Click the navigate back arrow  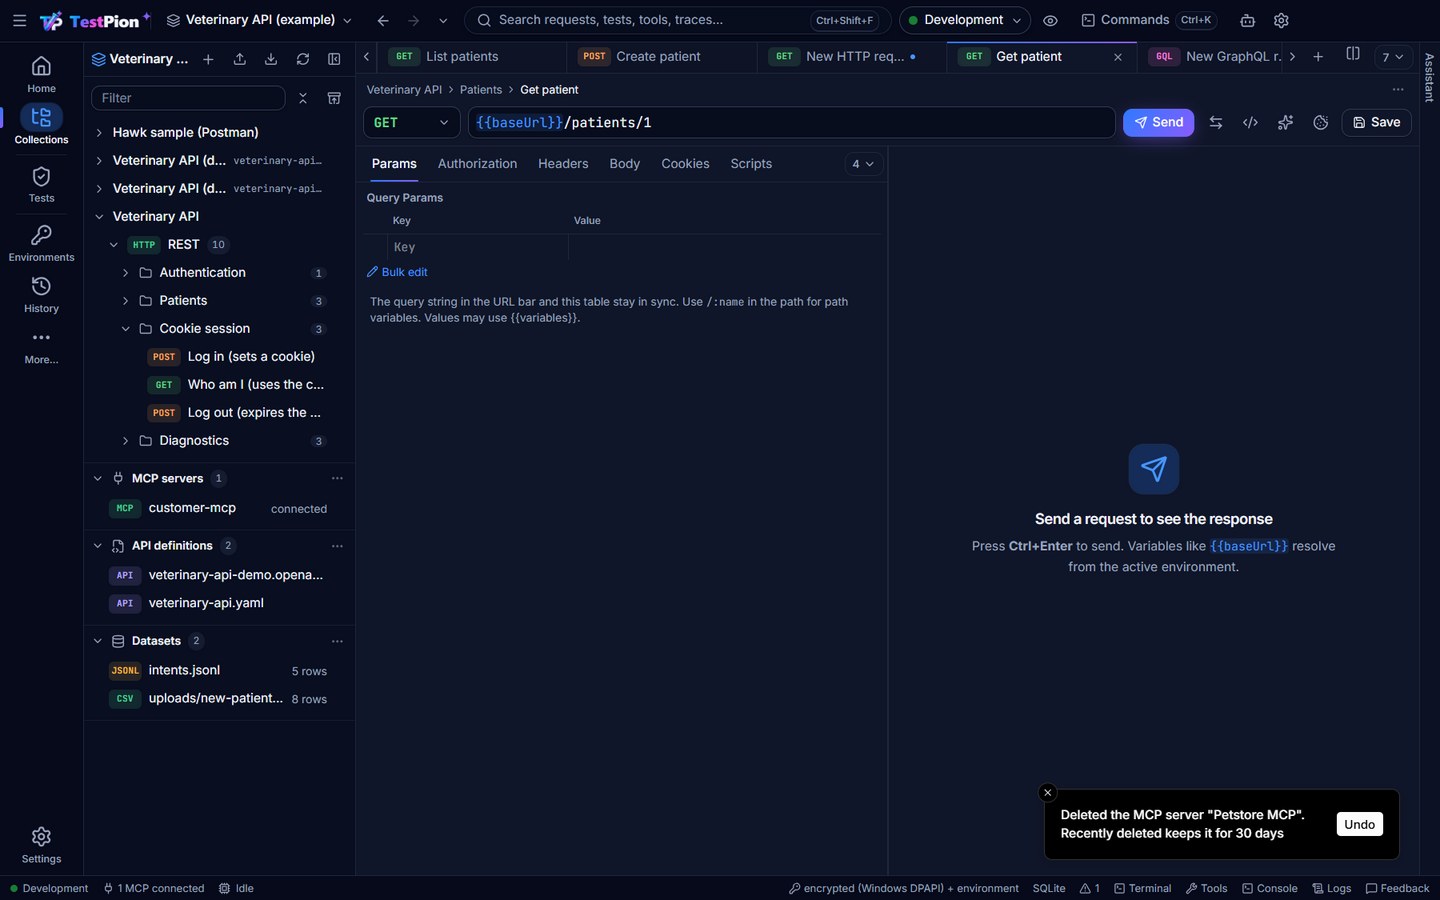tap(382, 20)
